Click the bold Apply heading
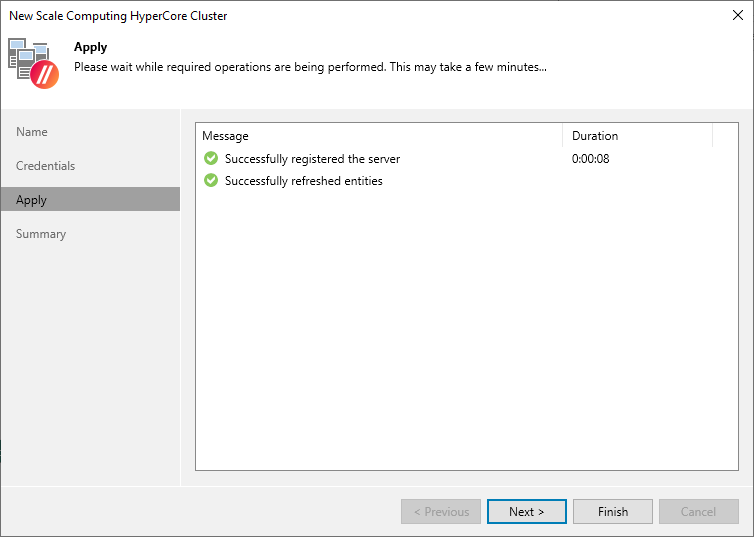Screen dimensions: 754x538 (91, 47)
